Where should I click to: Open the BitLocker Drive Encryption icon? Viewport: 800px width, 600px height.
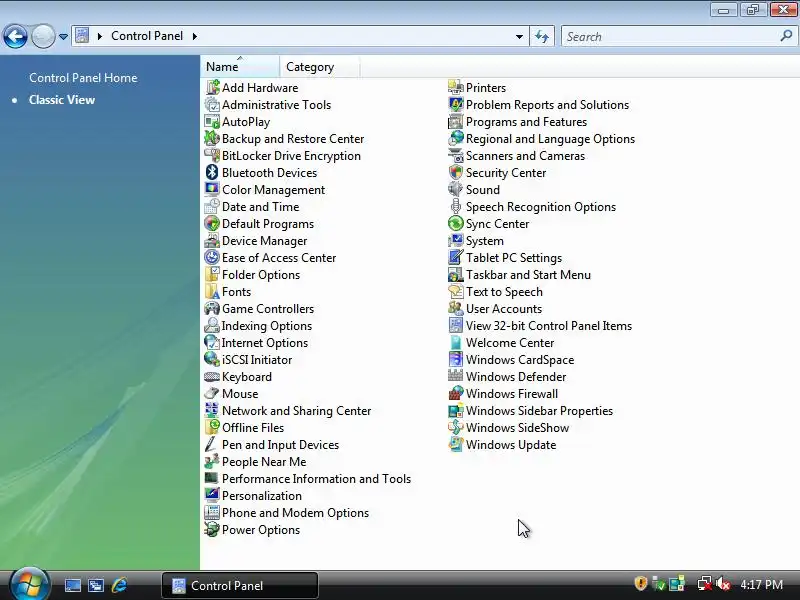pos(212,156)
